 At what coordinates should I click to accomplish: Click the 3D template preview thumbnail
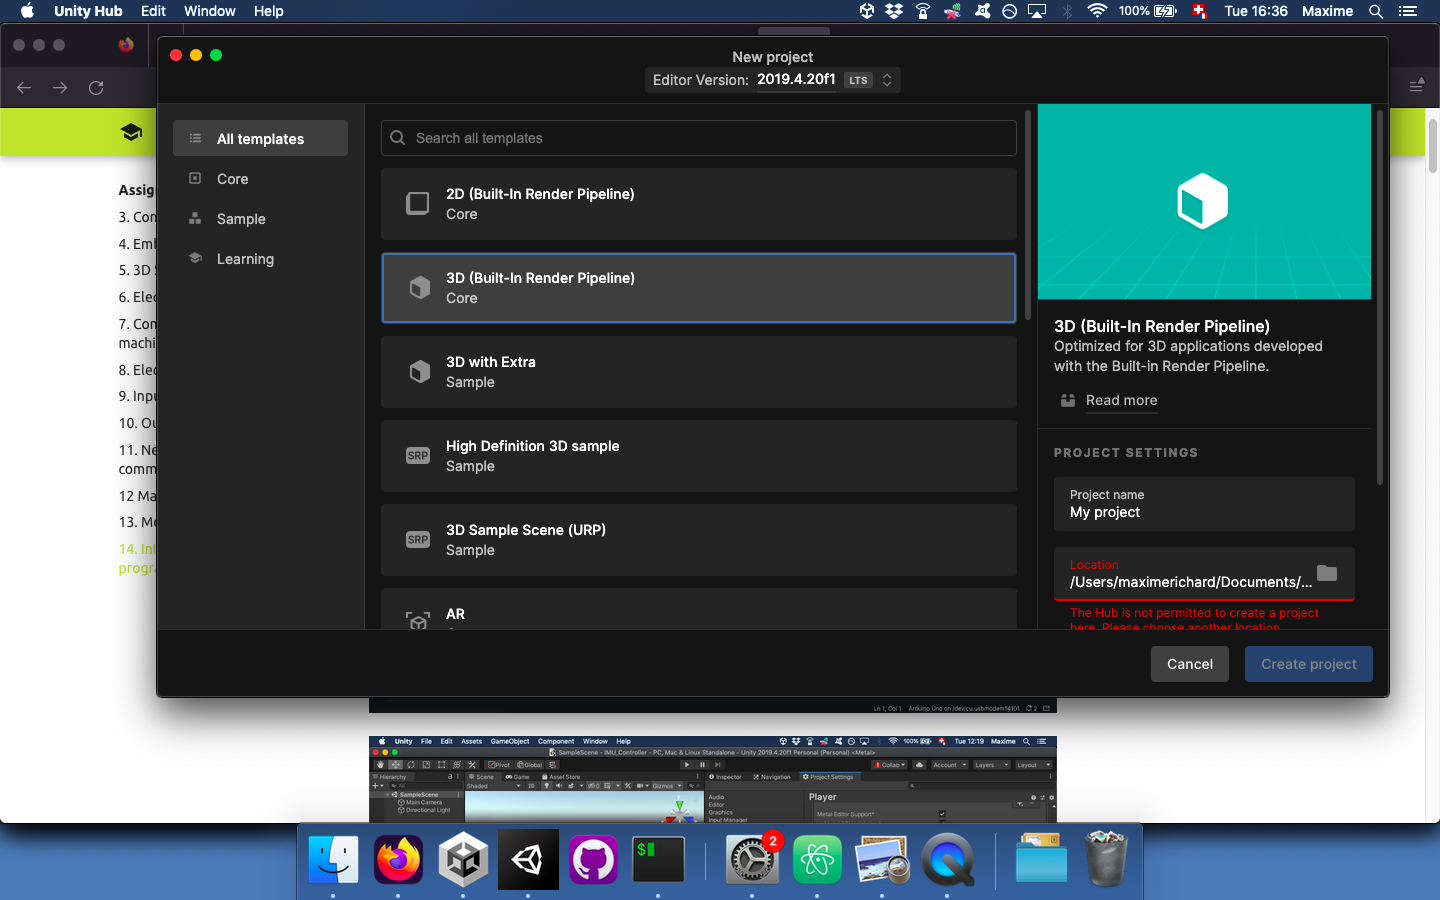pos(1204,201)
